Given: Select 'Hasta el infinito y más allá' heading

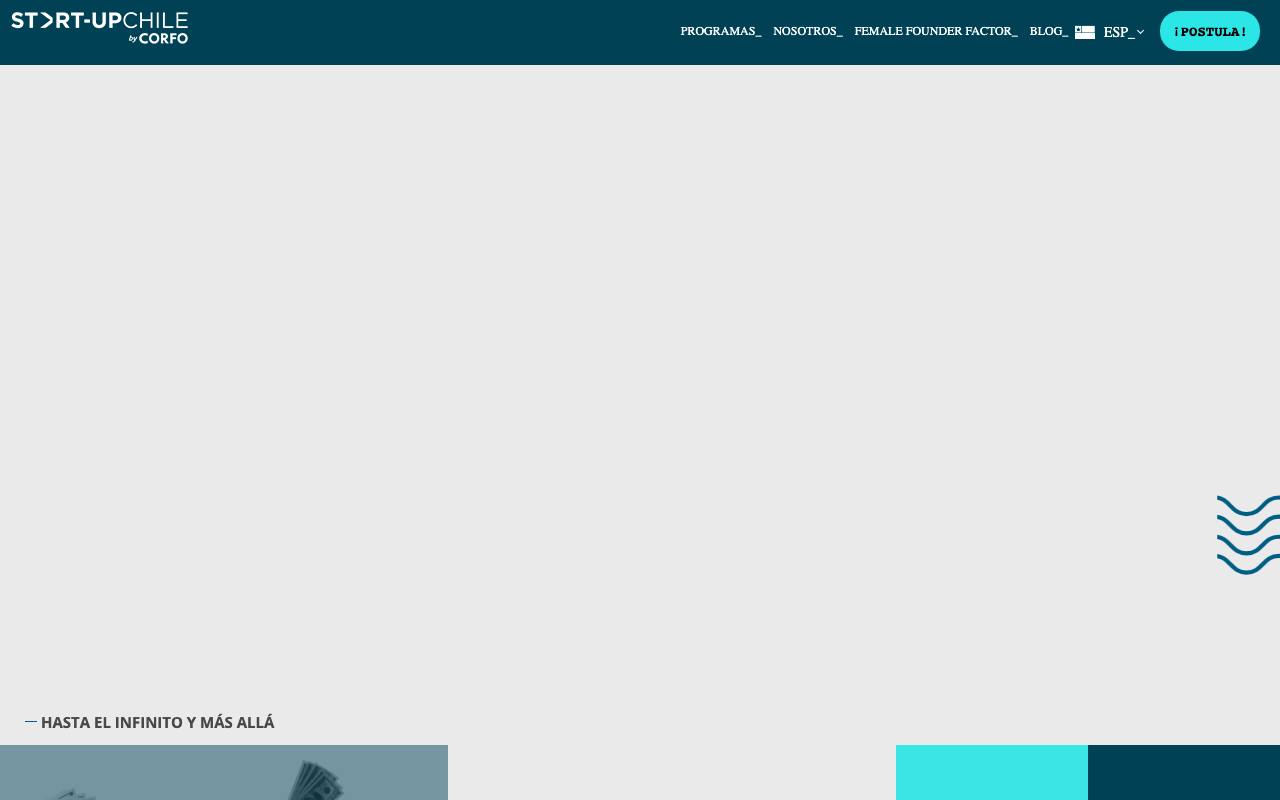Looking at the screenshot, I should [x=158, y=722].
